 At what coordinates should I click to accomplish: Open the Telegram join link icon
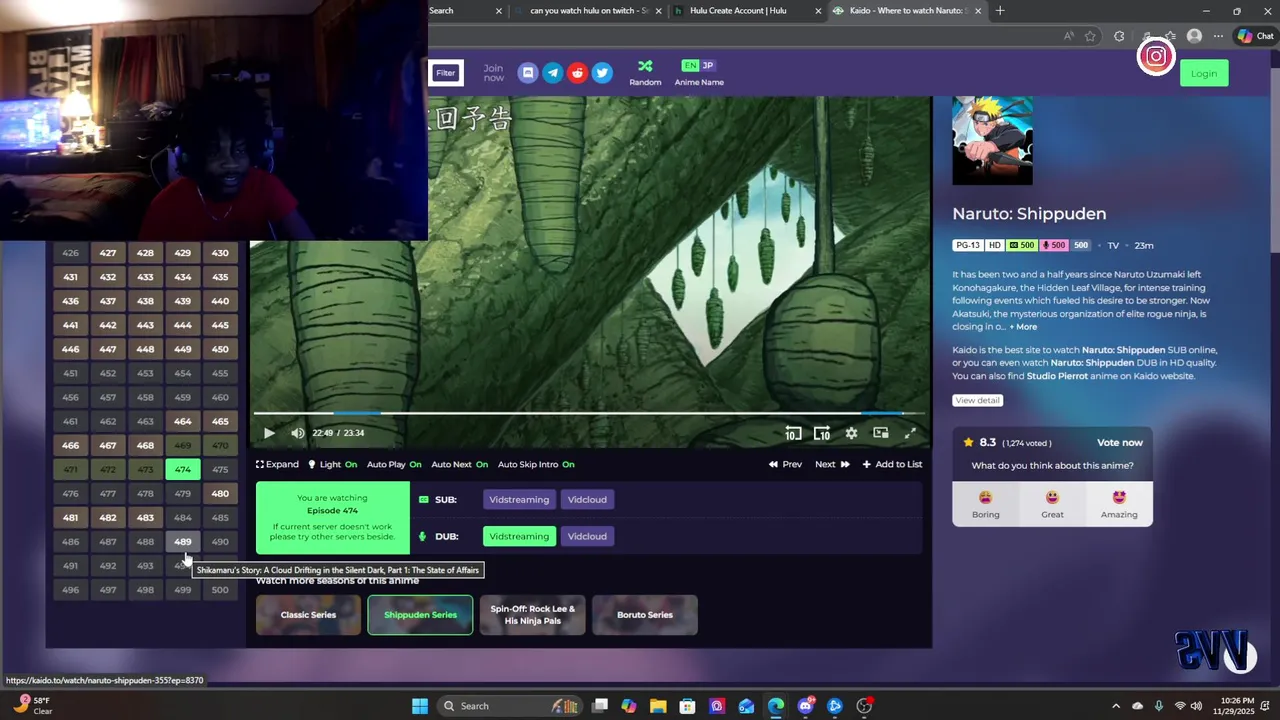pyautogui.click(x=552, y=73)
